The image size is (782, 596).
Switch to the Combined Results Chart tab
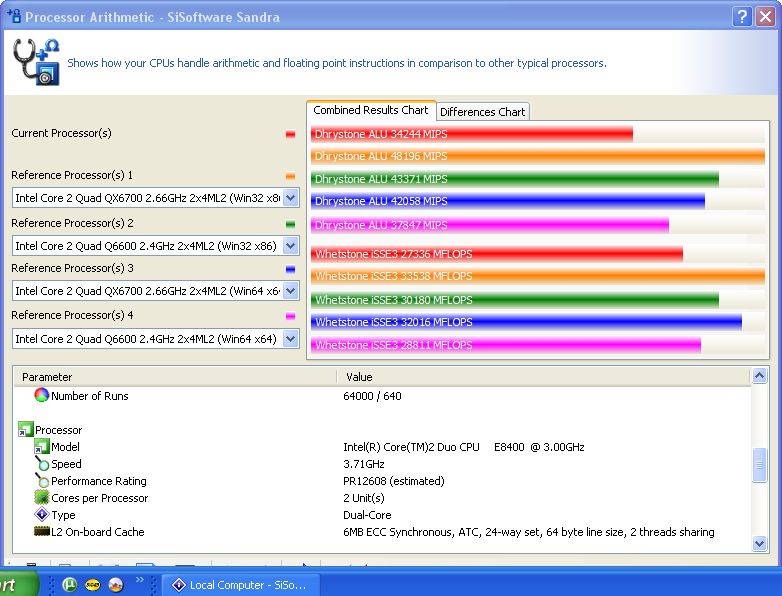pos(371,110)
